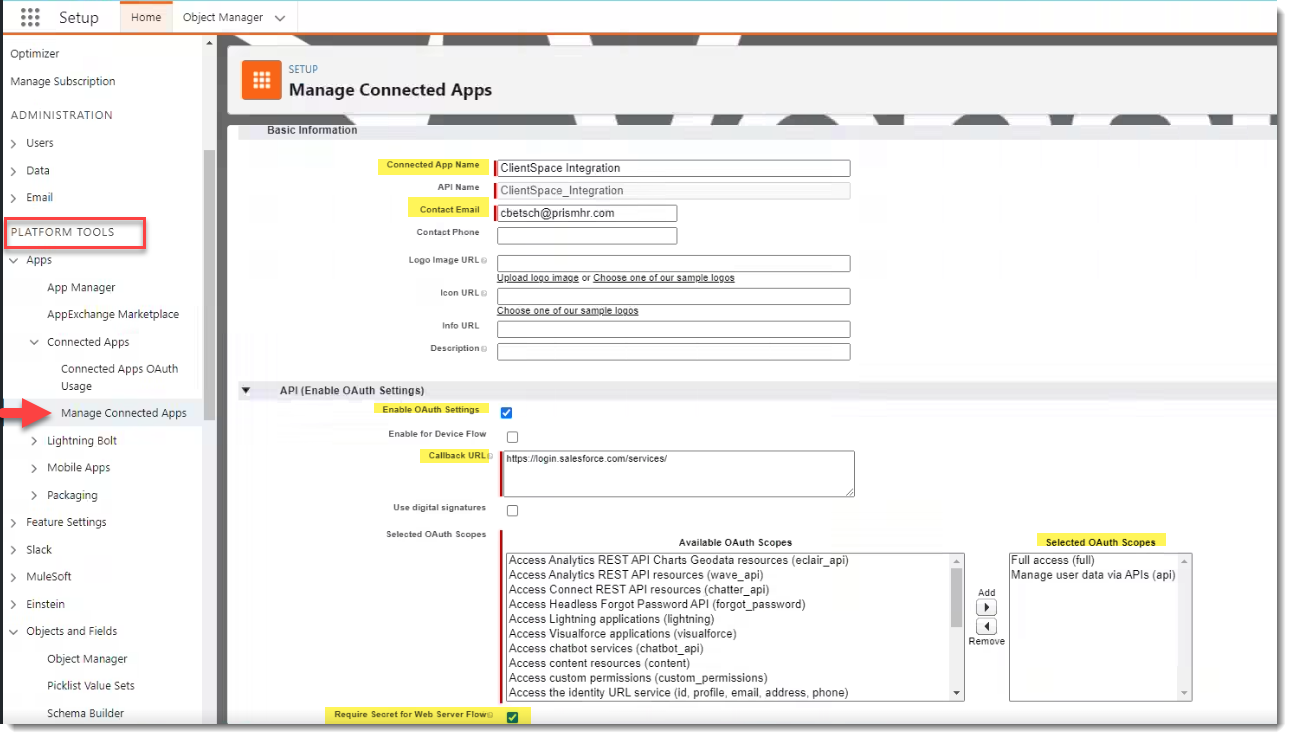Viewport: 1292px width, 739px height.
Task: Open the App Launcher grid icon
Action: pos(30,18)
